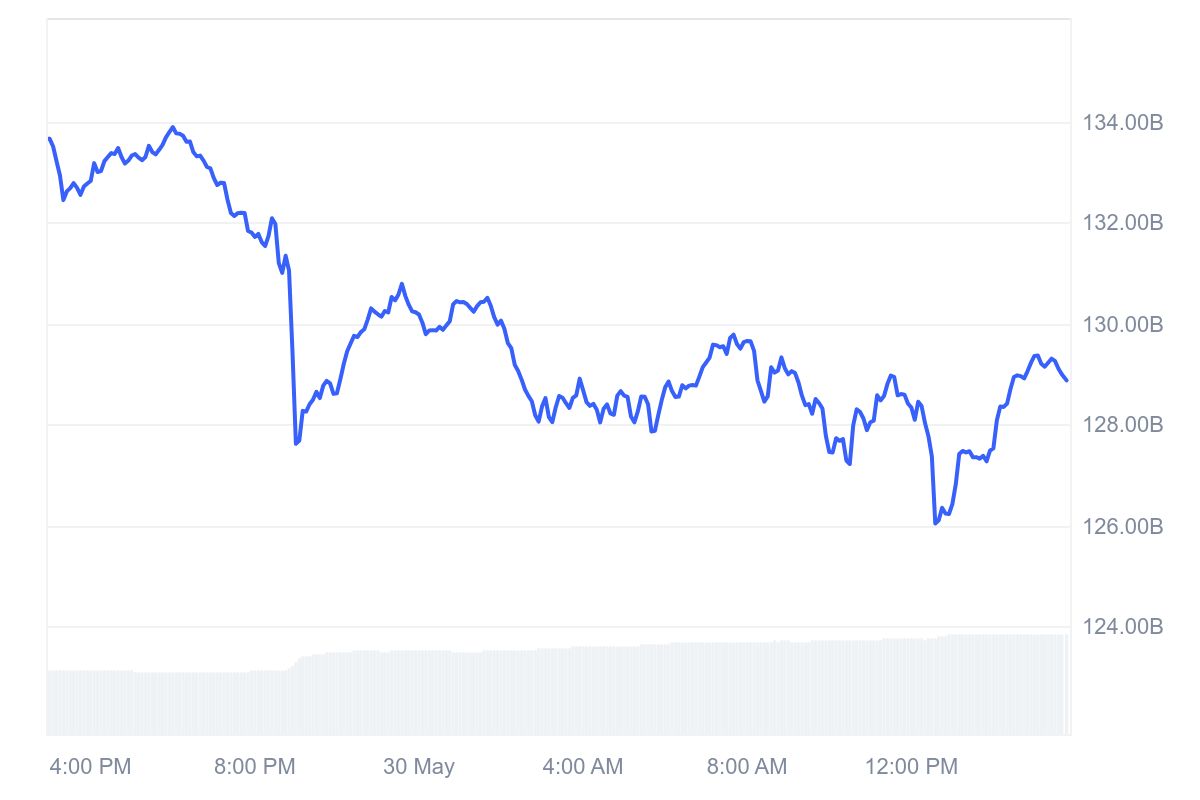Select the 130.00B y-axis label
Screen dimensions: 1200x800
tap(1123, 325)
